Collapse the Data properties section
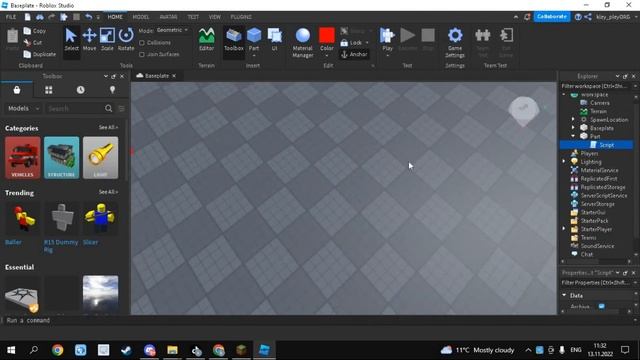 (x=564, y=295)
